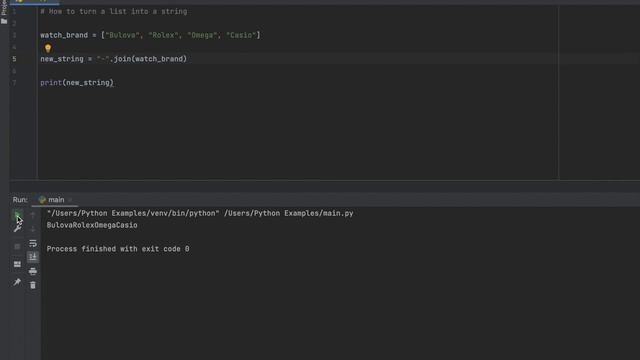Click the join method call on line 5

(x=122, y=59)
